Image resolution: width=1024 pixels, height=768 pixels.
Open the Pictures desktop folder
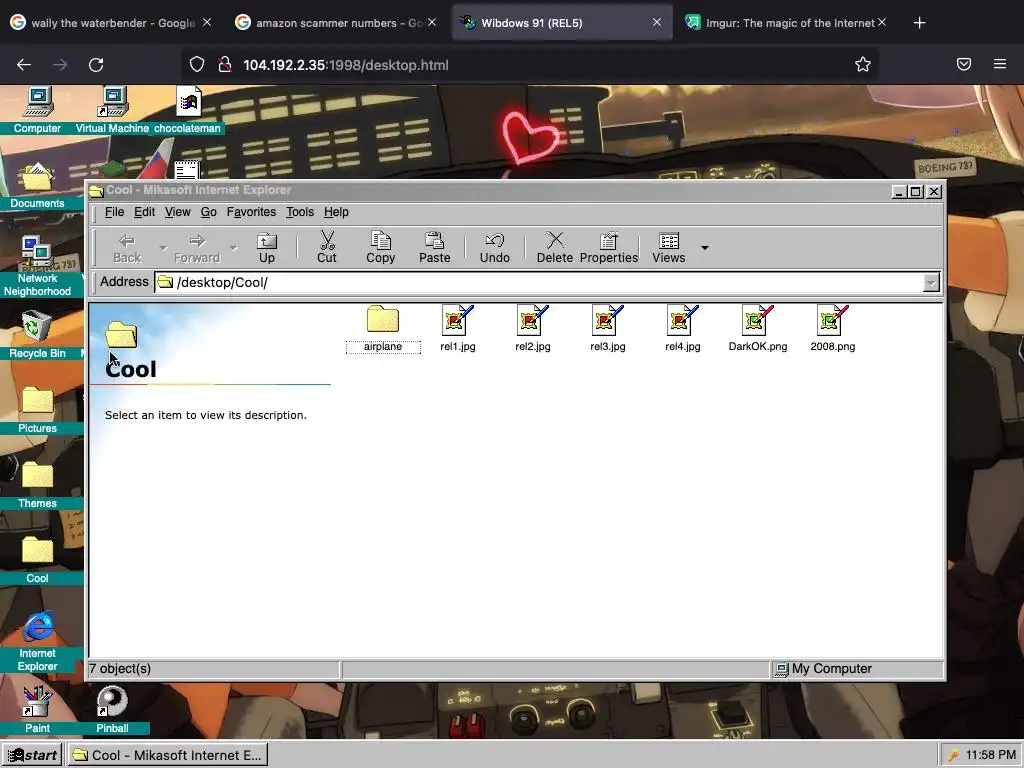tap(37, 410)
